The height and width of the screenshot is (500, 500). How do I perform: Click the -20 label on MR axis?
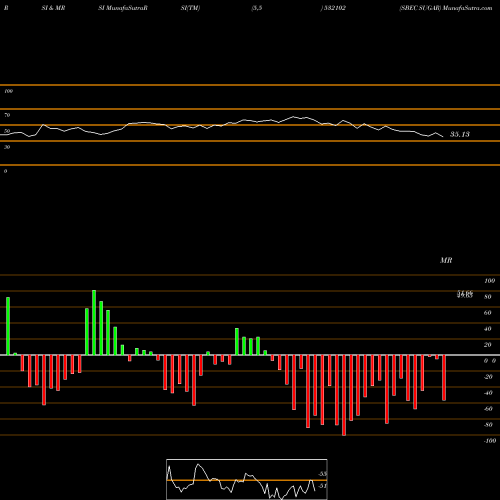[x=488, y=377]
